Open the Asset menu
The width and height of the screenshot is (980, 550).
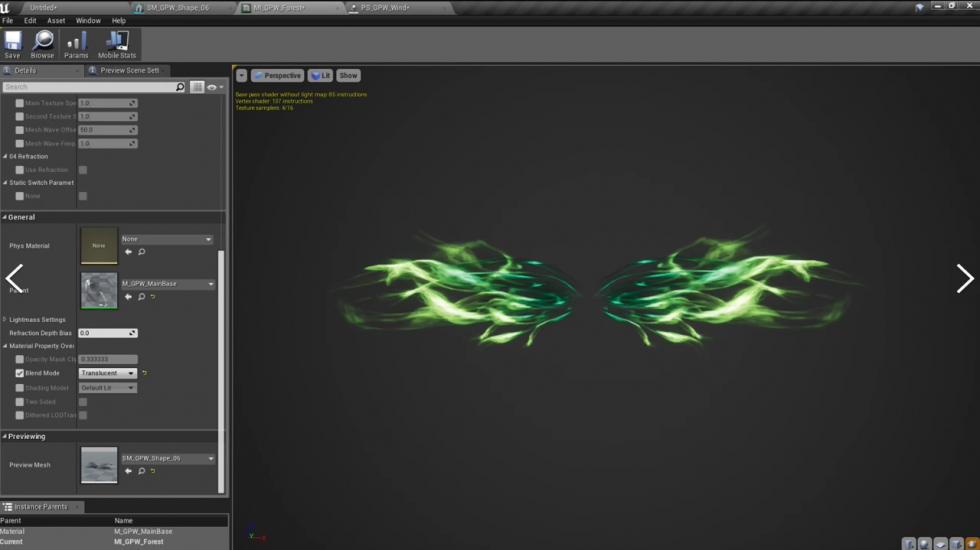[56, 21]
